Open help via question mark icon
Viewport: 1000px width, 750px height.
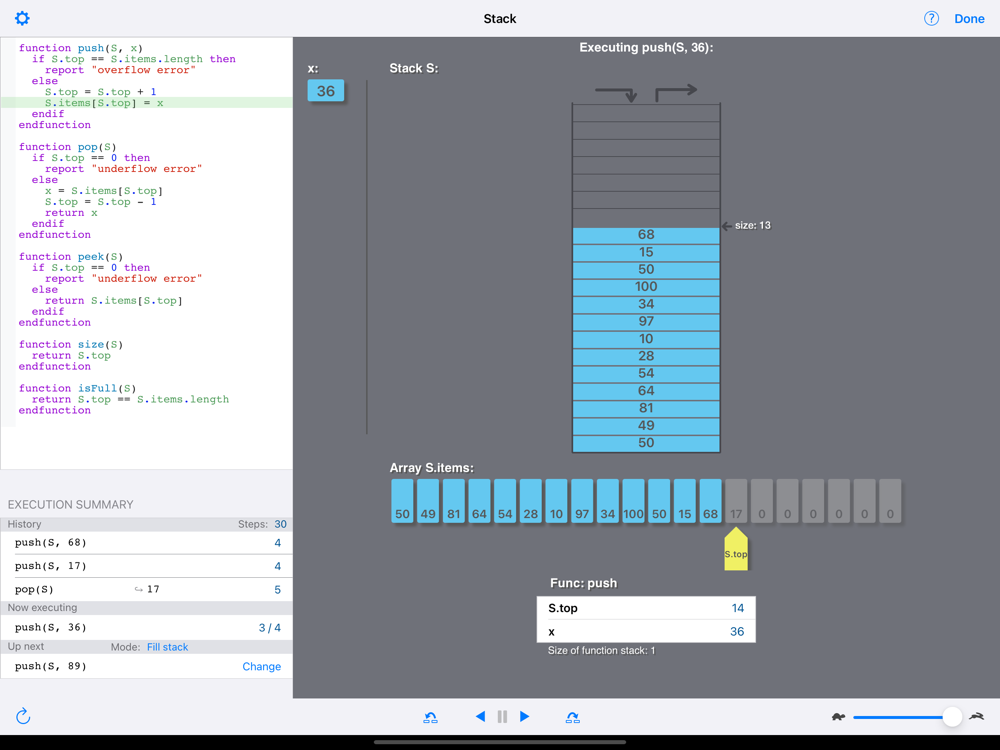click(x=931, y=18)
